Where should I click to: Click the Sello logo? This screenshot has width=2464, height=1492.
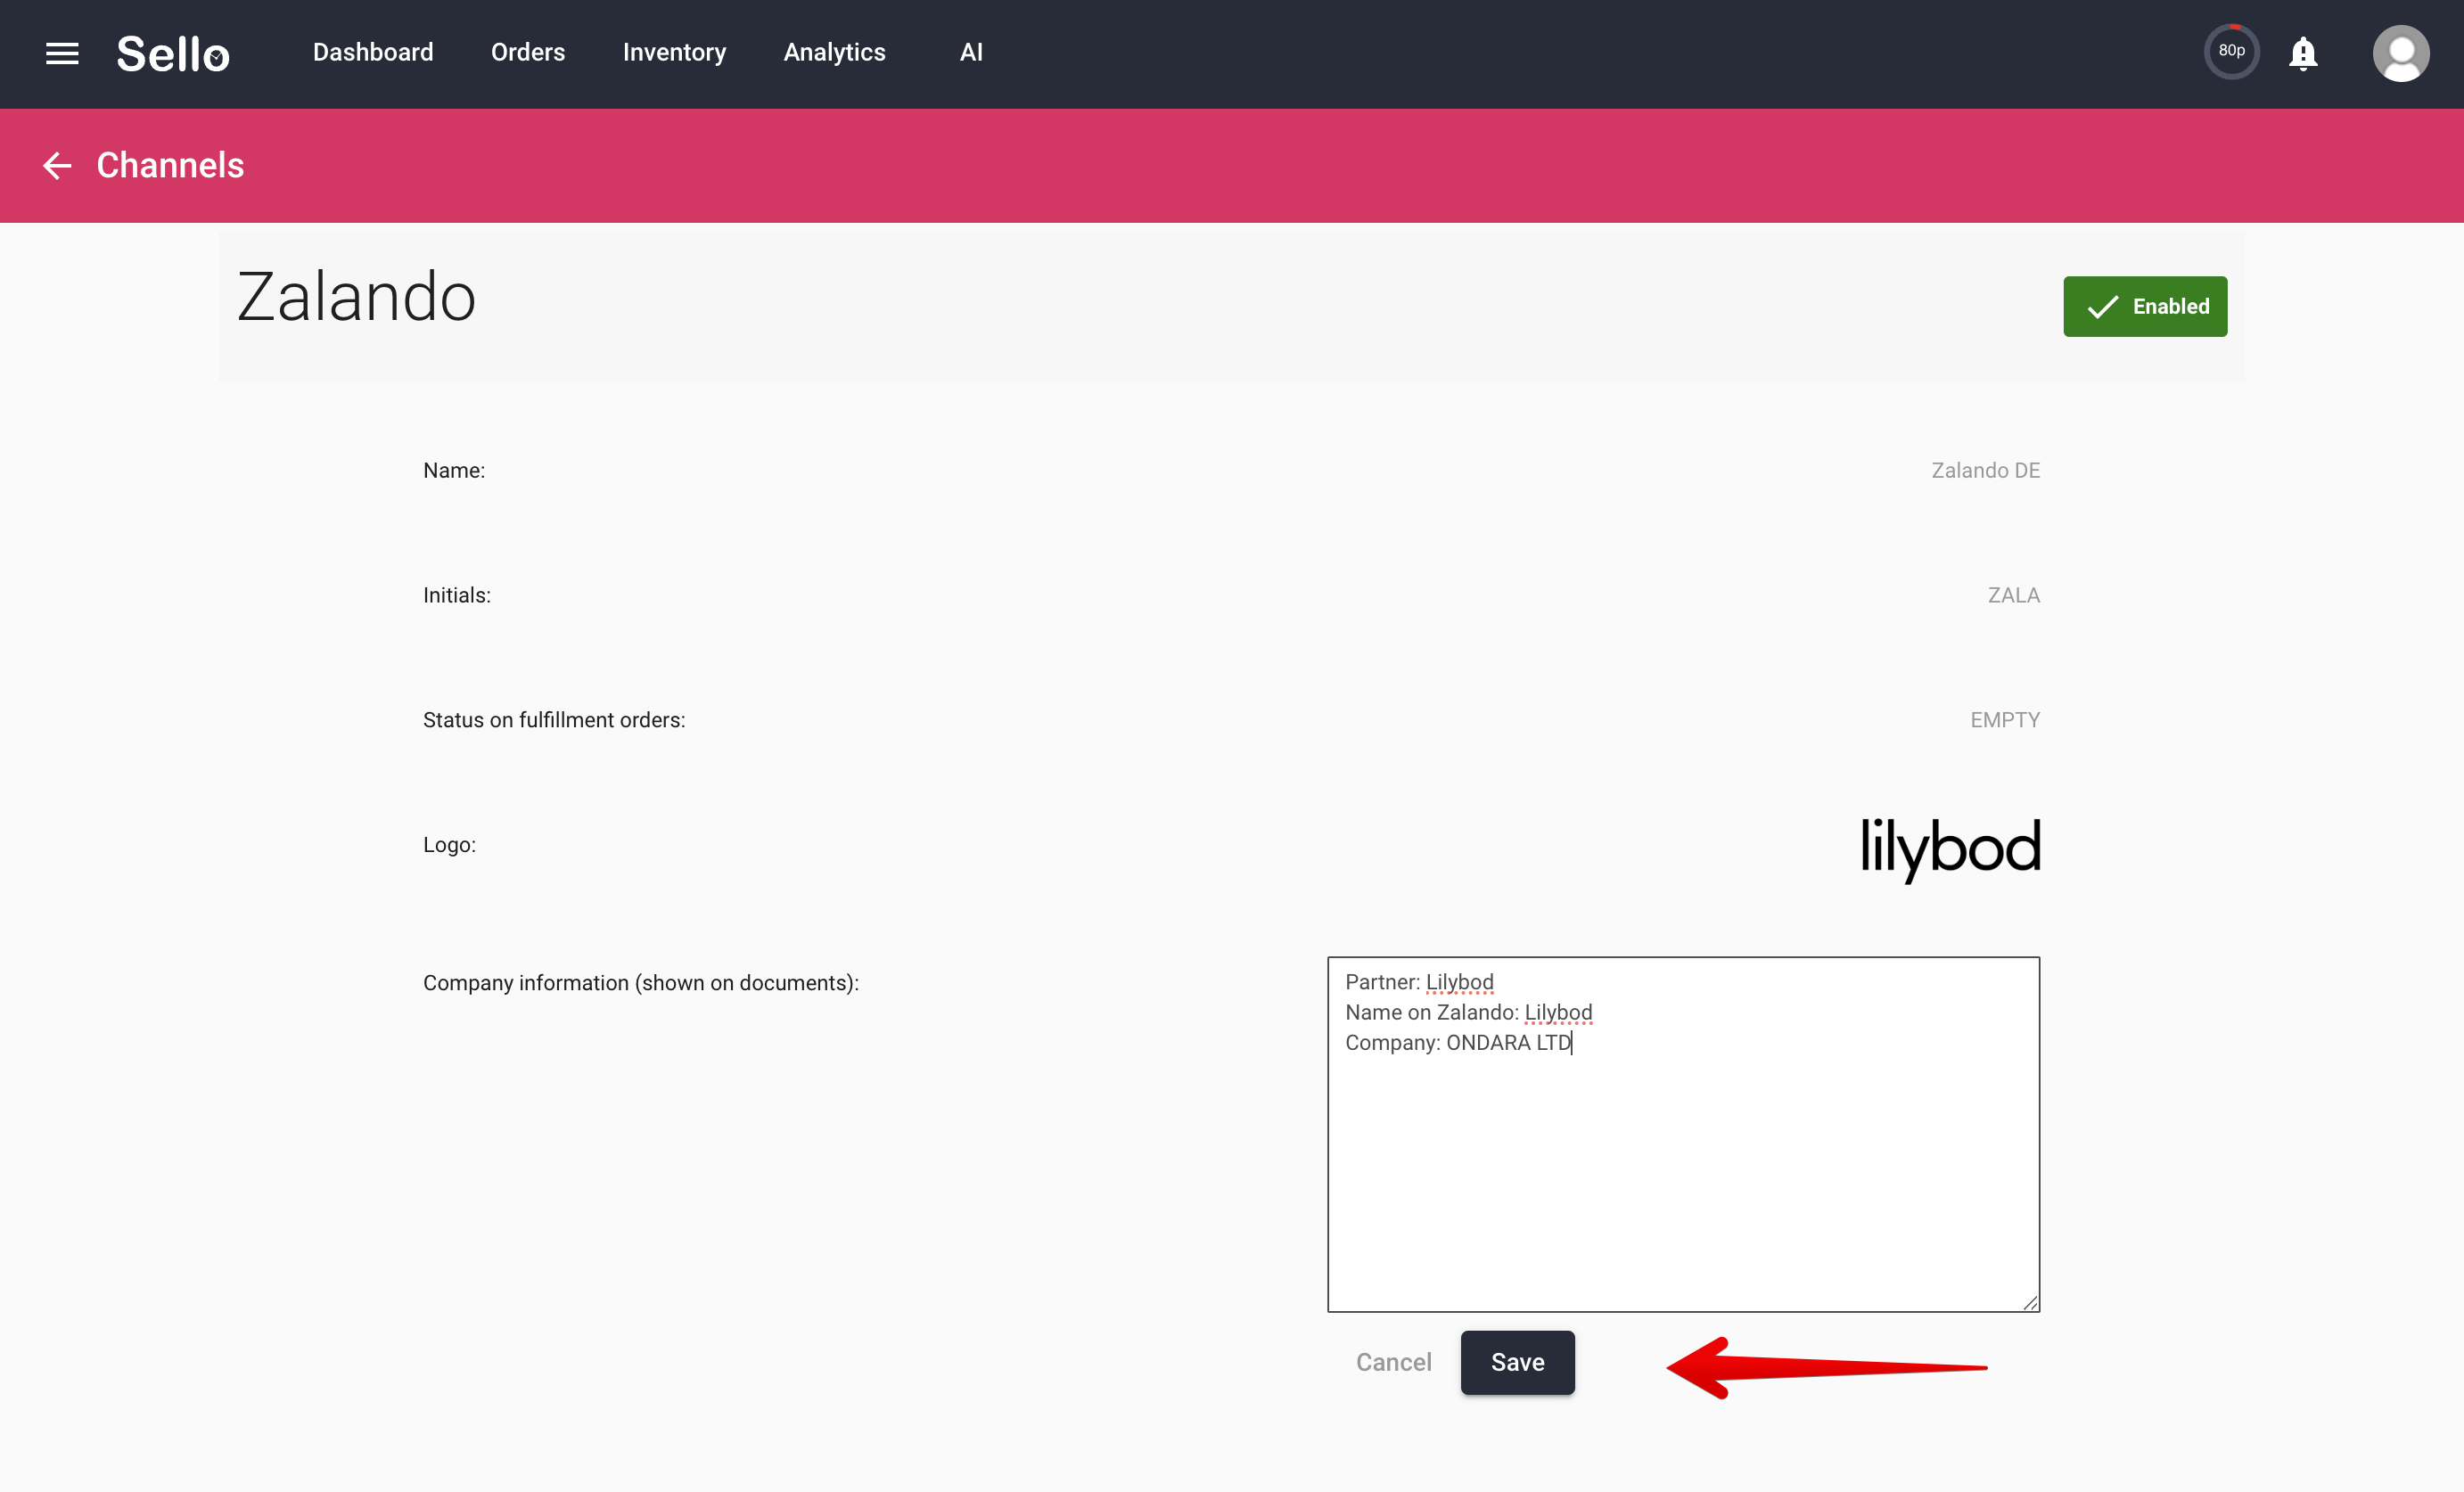173,54
